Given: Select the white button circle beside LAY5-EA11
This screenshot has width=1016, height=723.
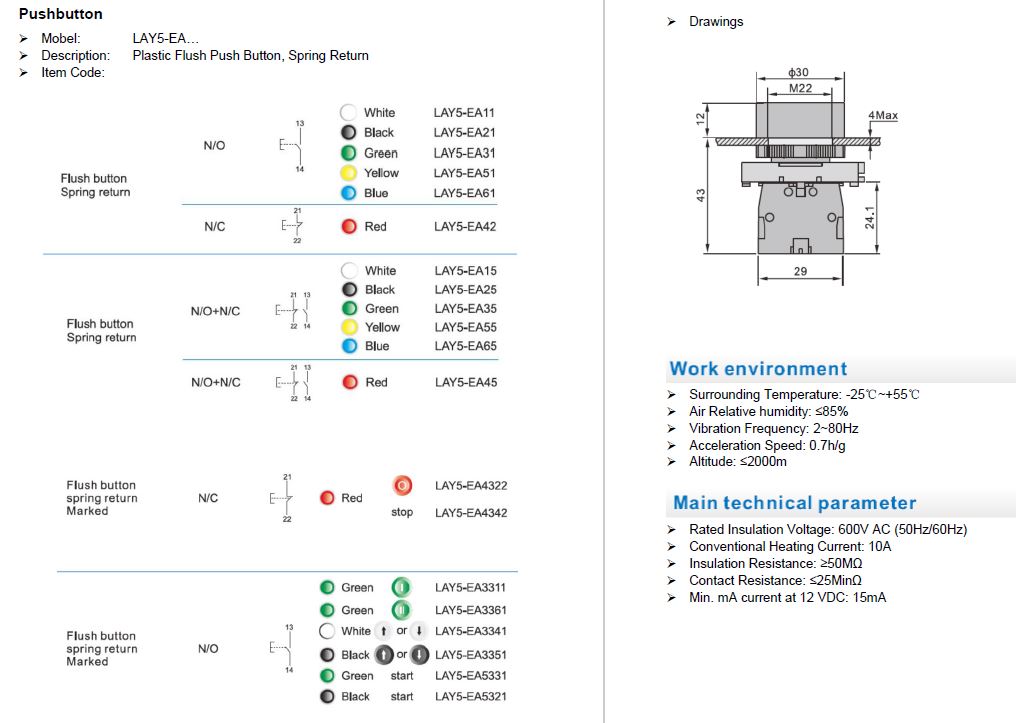Looking at the screenshot, I should 348,113.
